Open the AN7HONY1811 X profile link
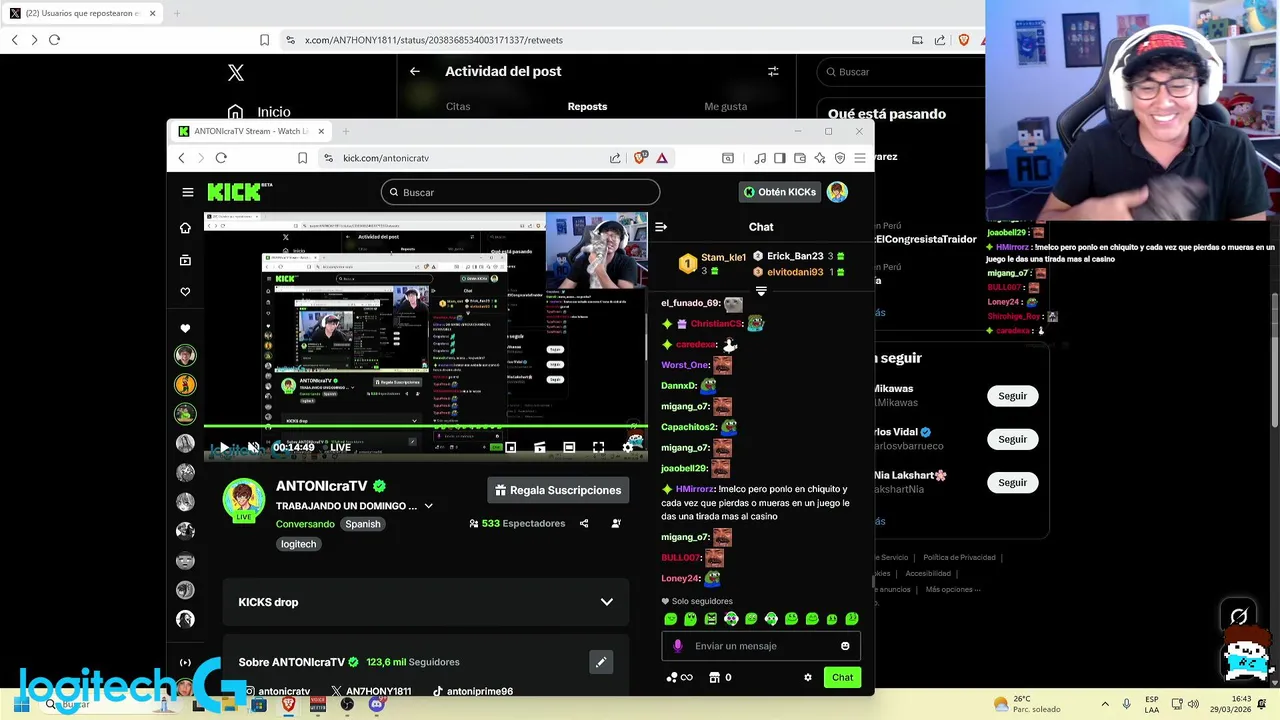 [x=371, y=691]
